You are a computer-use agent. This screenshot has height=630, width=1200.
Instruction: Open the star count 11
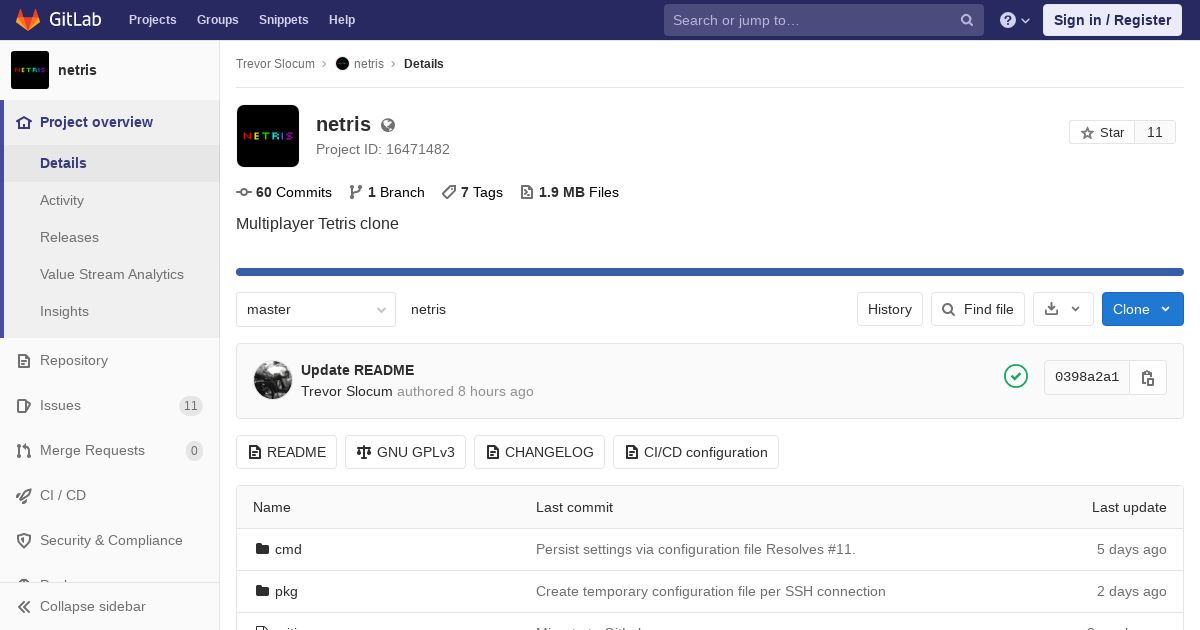(x=1155, y=132)
